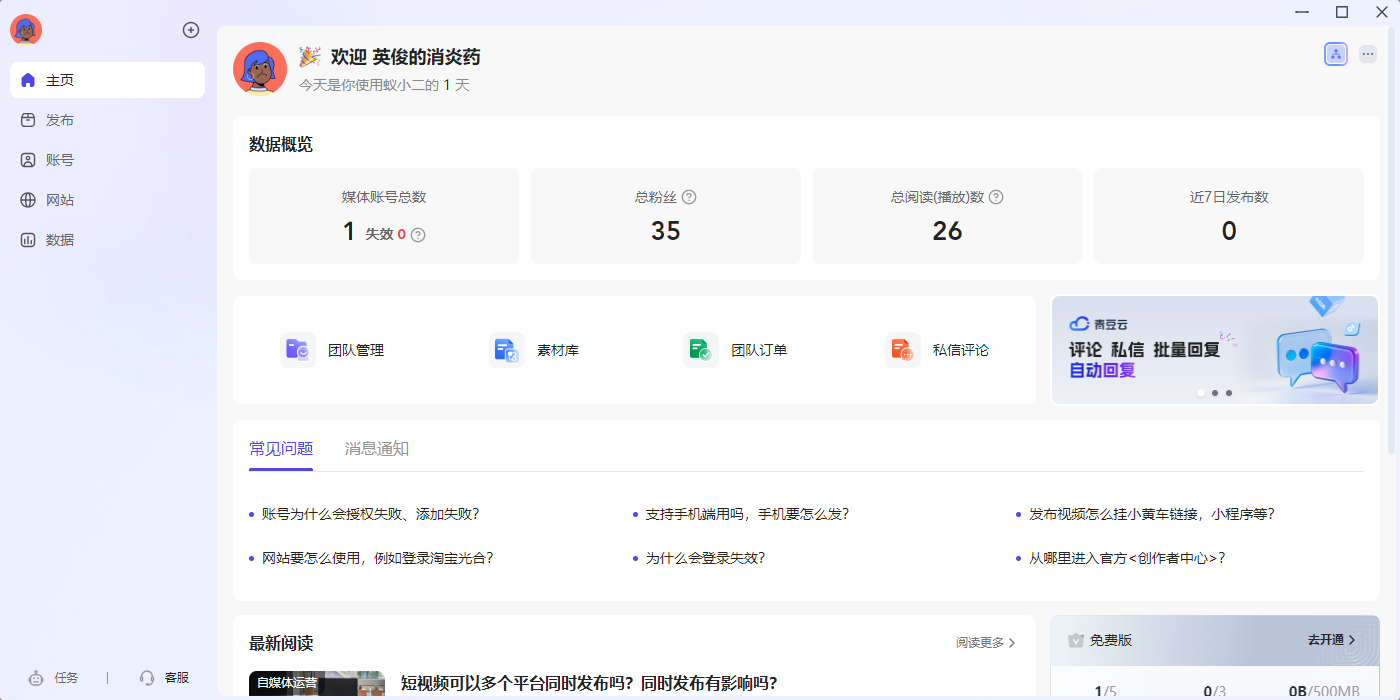Open 私信评论 shortcut

pos(938,350)
